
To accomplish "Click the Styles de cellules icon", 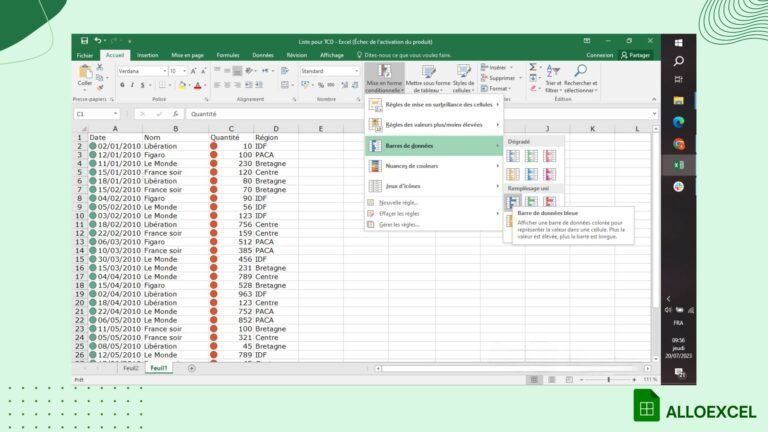I will coord(464,72).
